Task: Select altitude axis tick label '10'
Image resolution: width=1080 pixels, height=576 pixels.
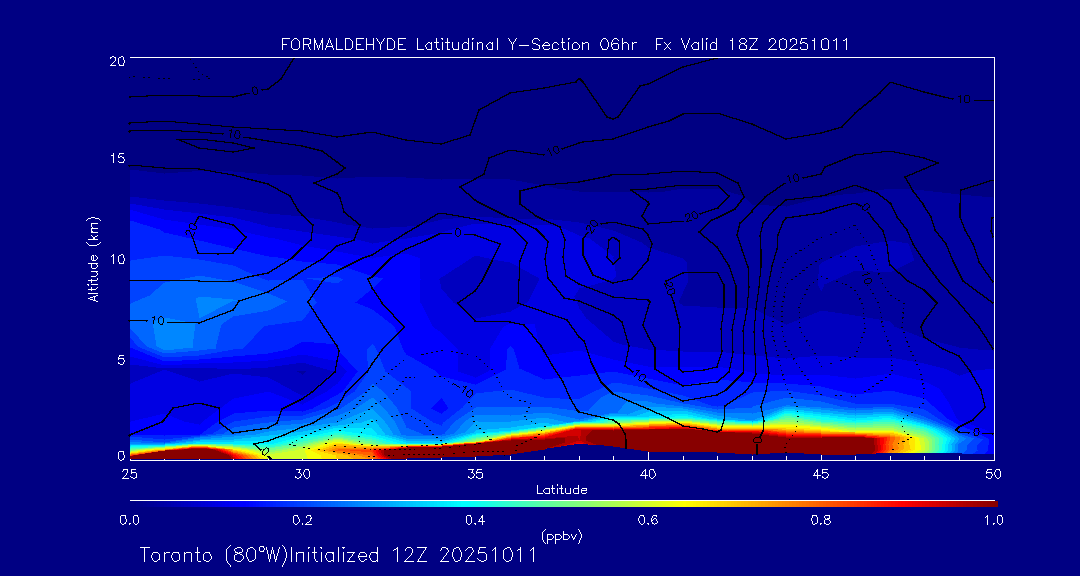Action: [x=116, y=259]
